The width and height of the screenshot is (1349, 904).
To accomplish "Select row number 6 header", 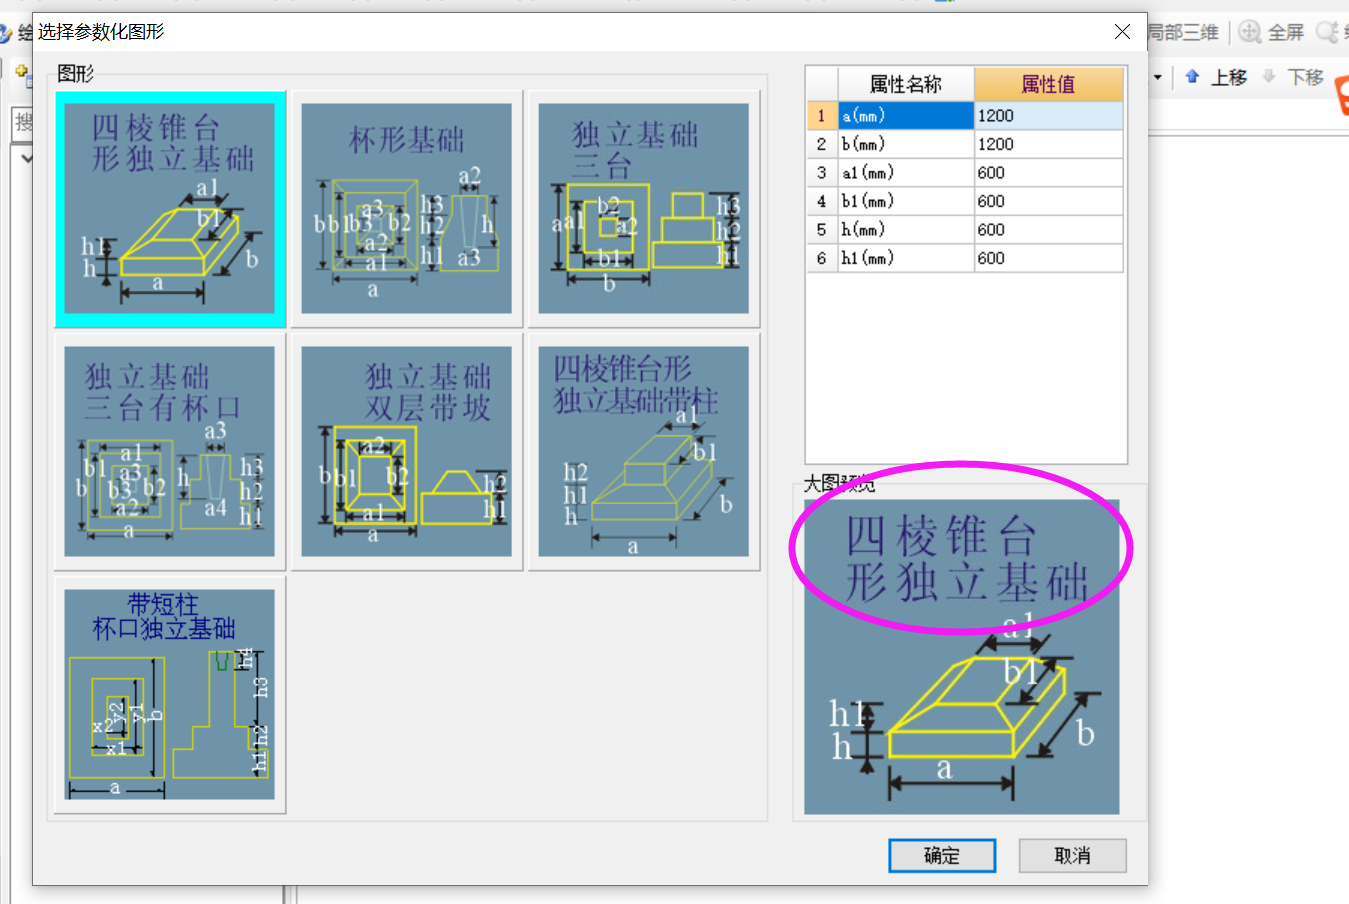I will point(821,258).
